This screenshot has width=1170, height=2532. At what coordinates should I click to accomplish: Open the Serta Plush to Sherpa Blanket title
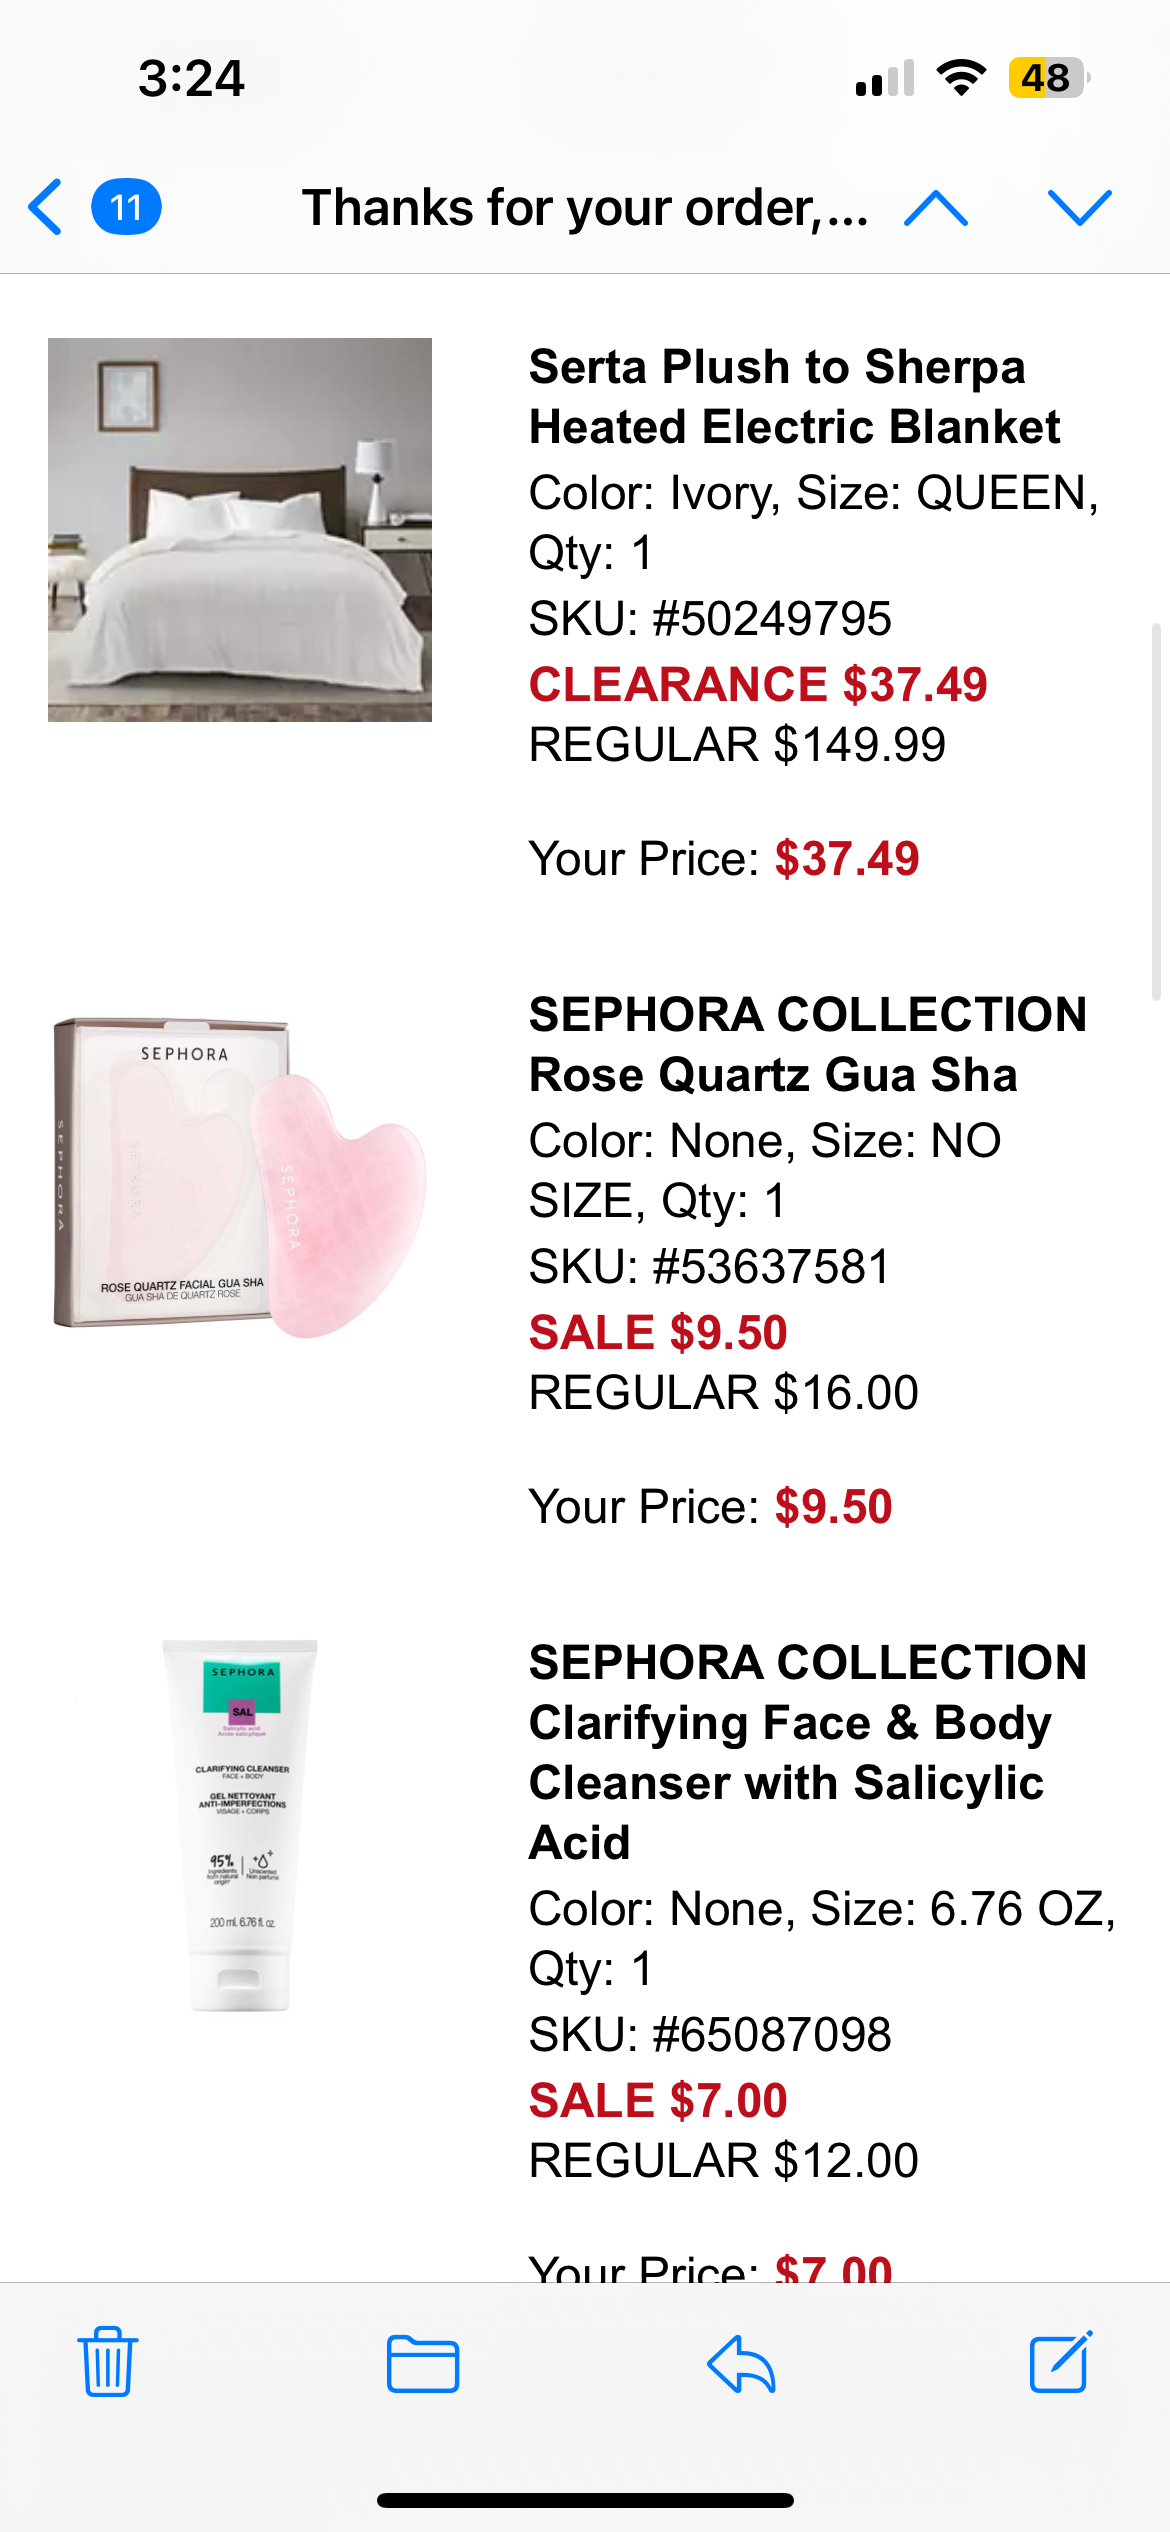[x=795, y=397]
